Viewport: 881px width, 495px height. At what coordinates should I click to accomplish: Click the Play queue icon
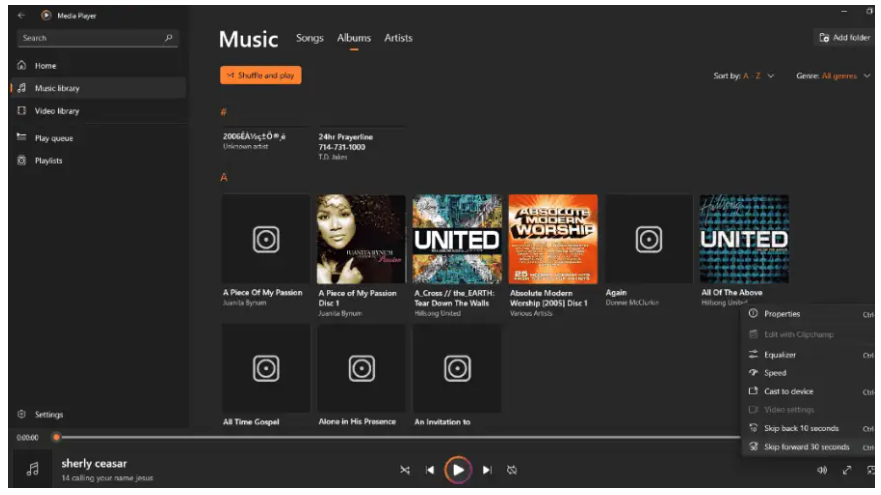click(21, 137)
